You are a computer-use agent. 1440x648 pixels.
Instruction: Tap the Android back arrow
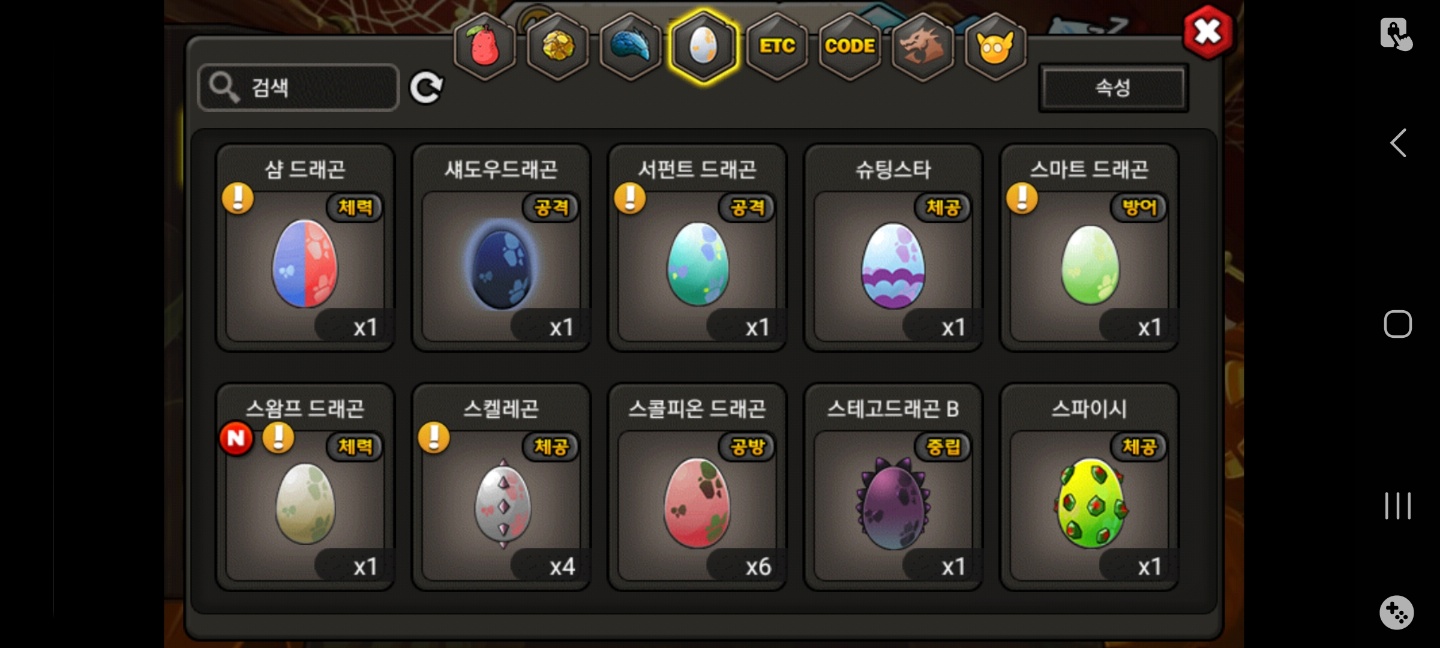pyautogui.click(x=1398, y=143)
